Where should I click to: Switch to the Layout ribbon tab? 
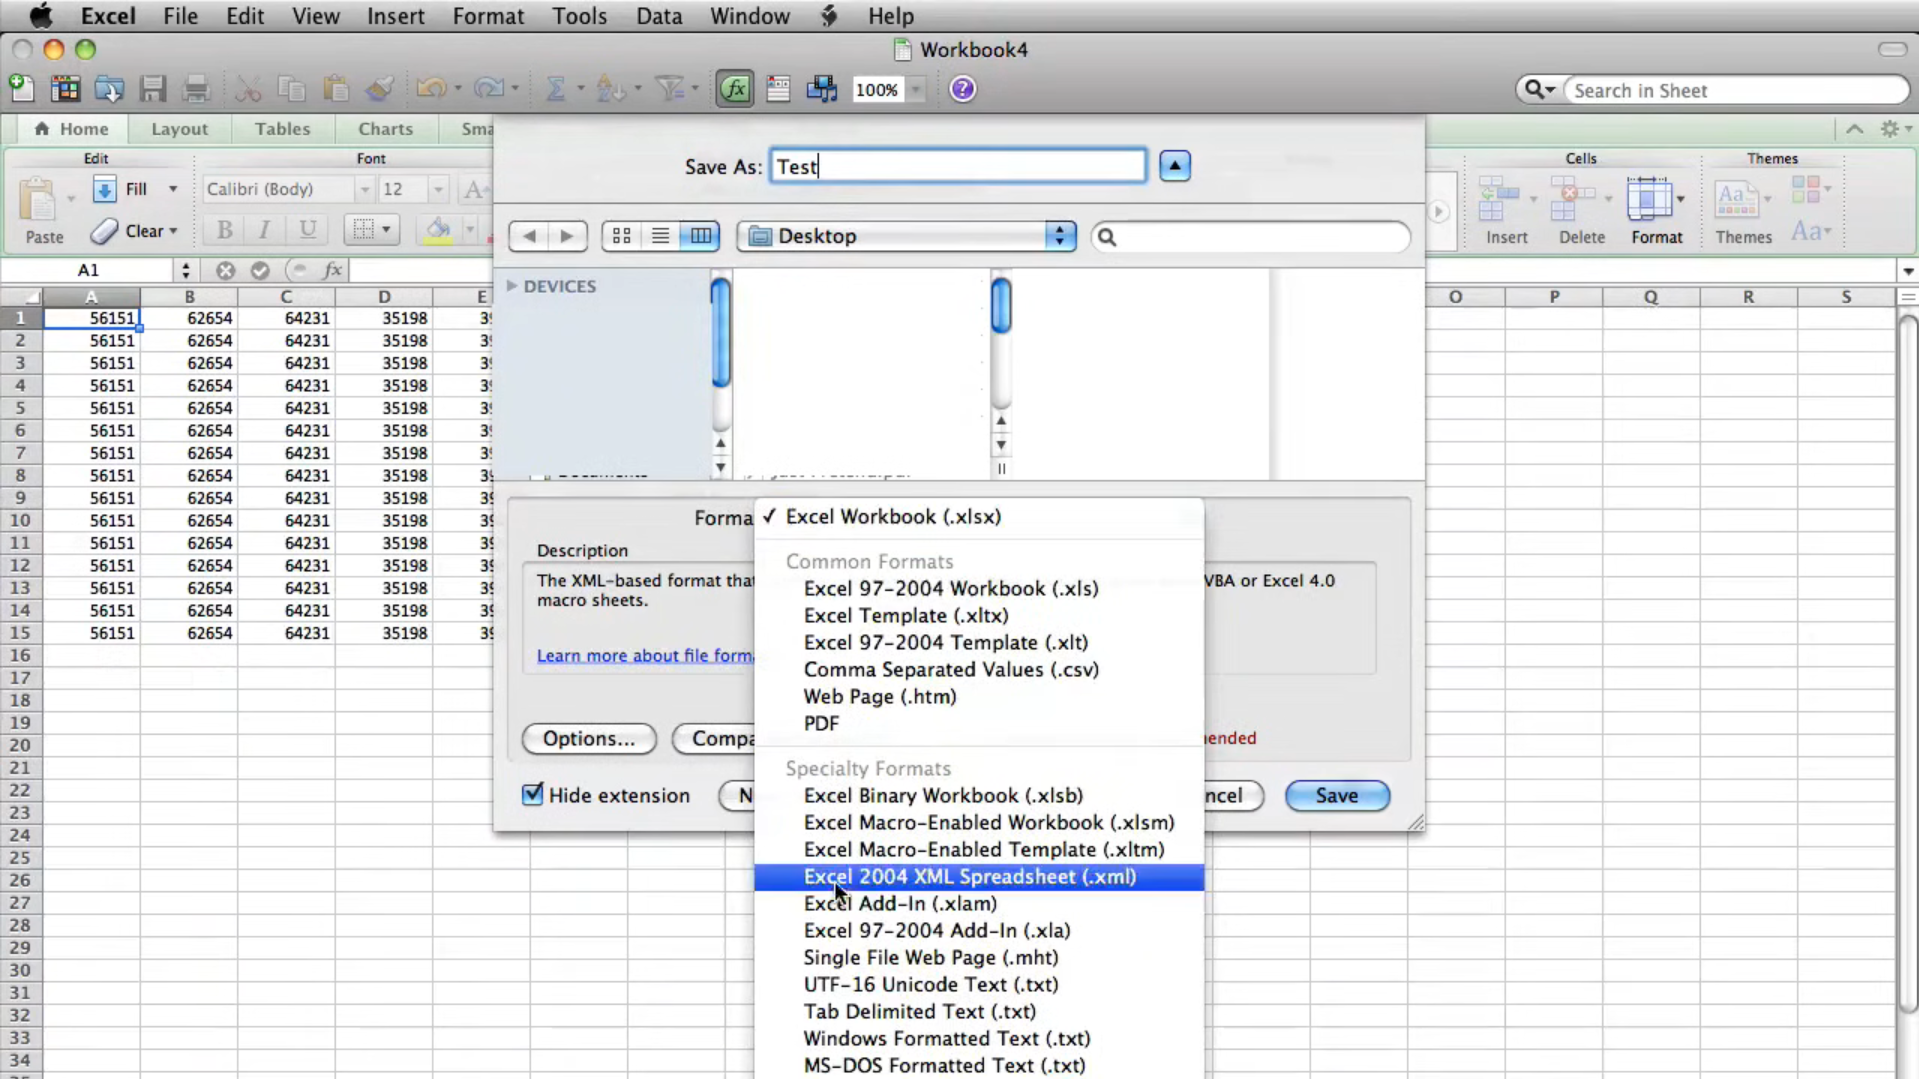179,129
